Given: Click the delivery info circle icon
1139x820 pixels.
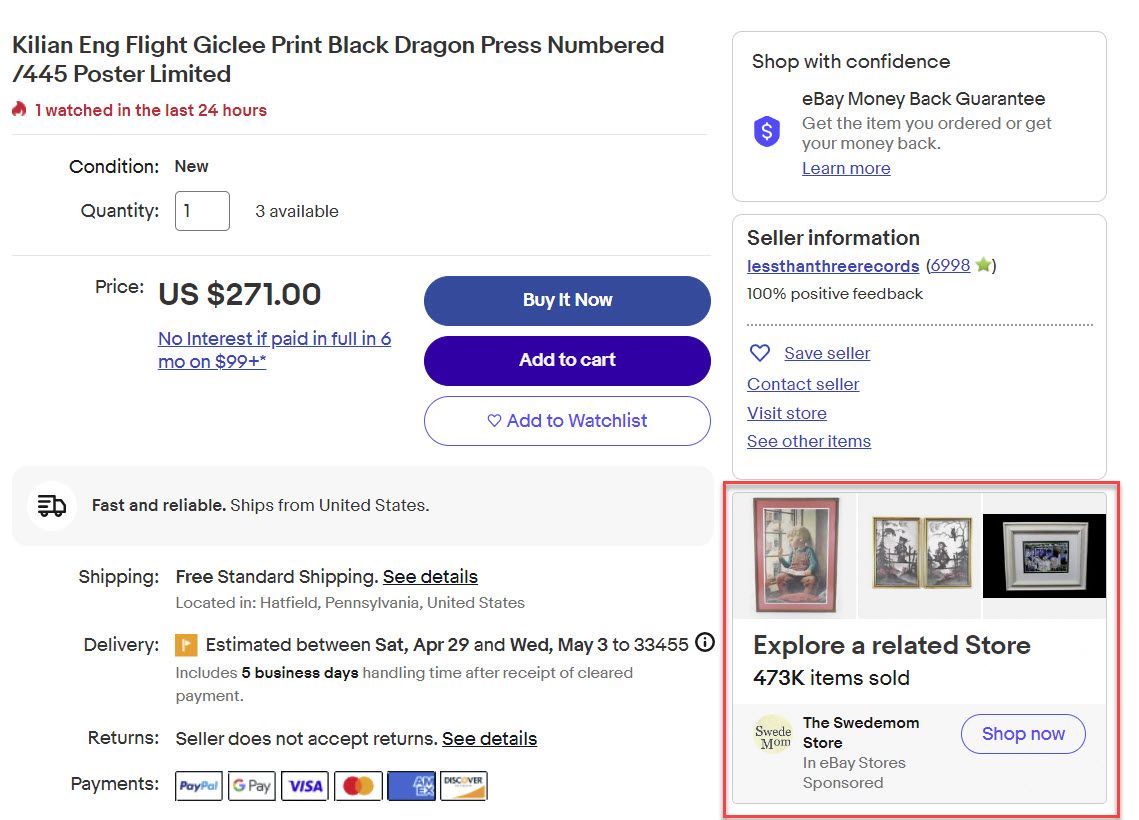Looking at the screenshot, I should 705,643.
